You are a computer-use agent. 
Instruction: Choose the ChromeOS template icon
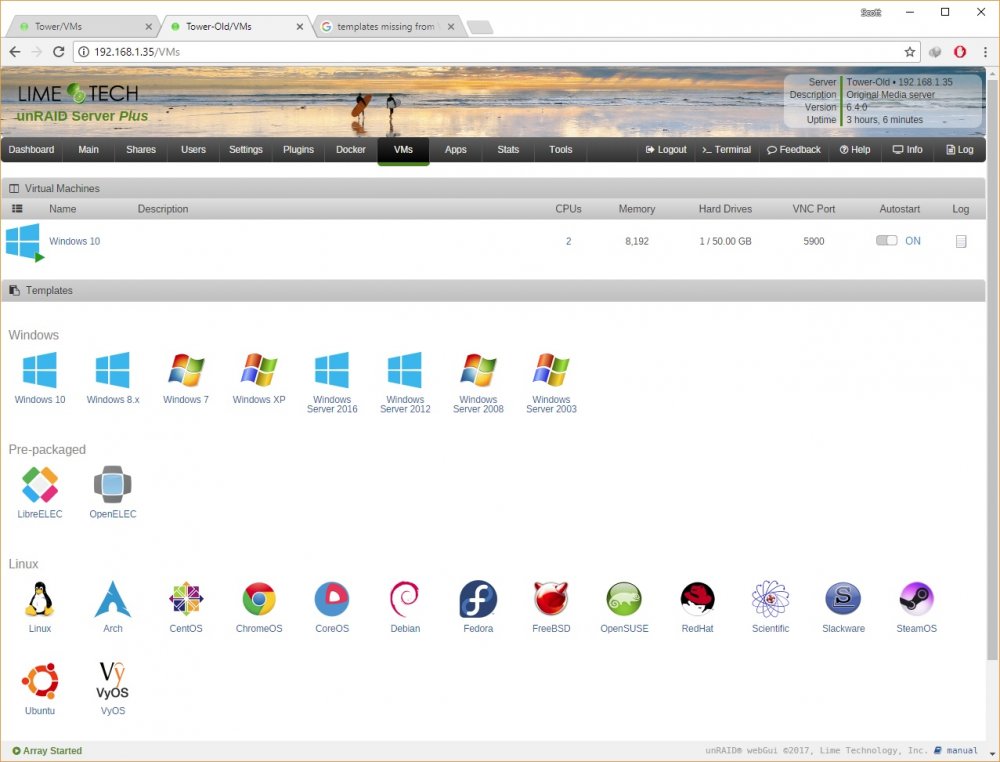(x=259, y=599)
